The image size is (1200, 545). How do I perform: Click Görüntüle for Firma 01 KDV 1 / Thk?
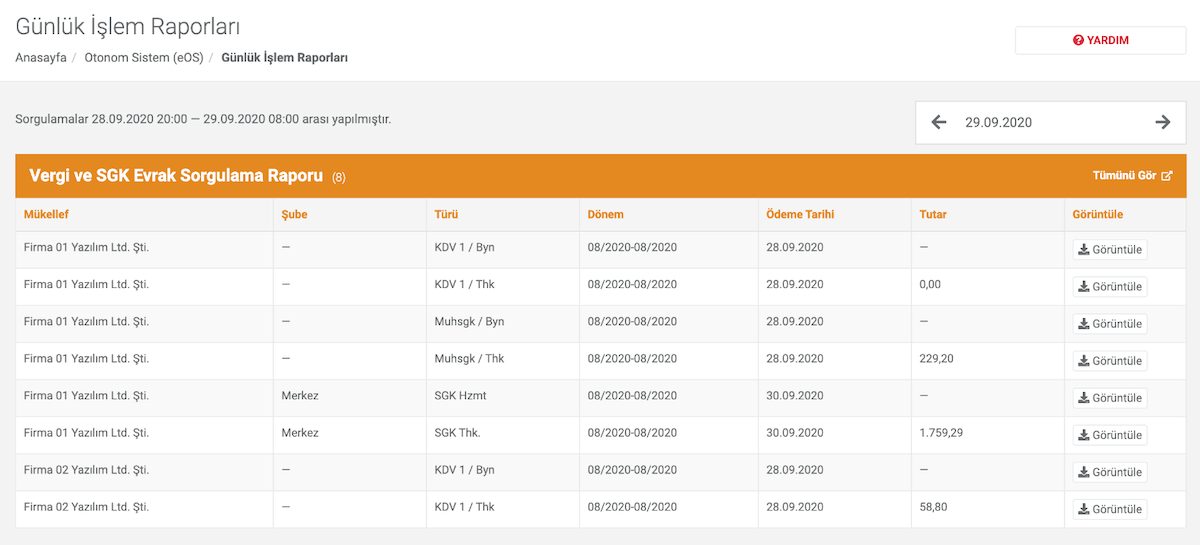click(x=1110, y=287)
